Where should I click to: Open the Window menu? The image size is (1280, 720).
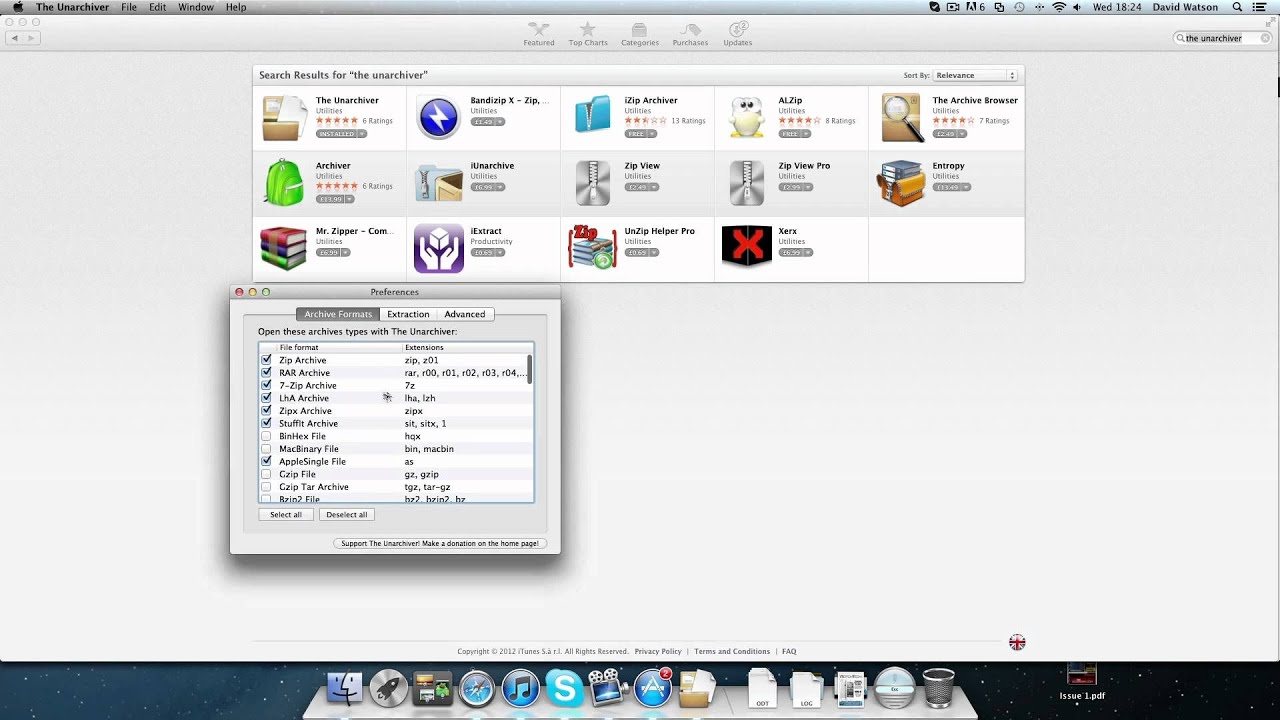point(196,7)
